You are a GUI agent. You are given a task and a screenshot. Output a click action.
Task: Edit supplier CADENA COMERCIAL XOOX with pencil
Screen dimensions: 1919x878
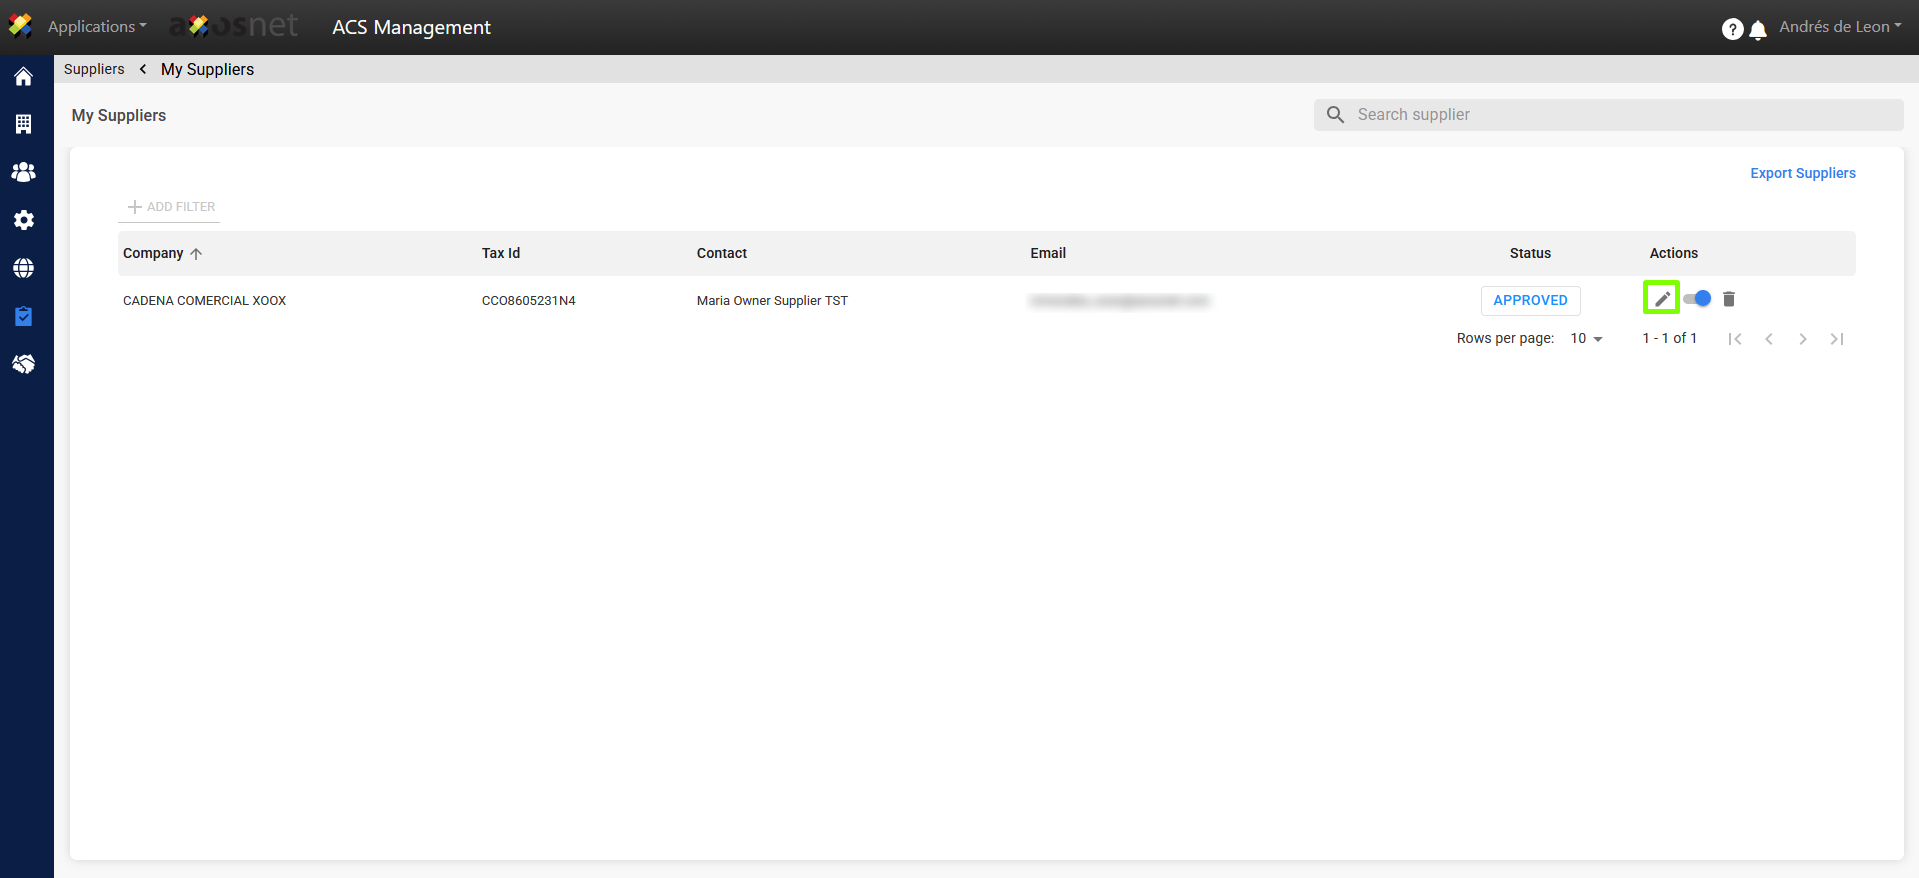pos(1661,299)
